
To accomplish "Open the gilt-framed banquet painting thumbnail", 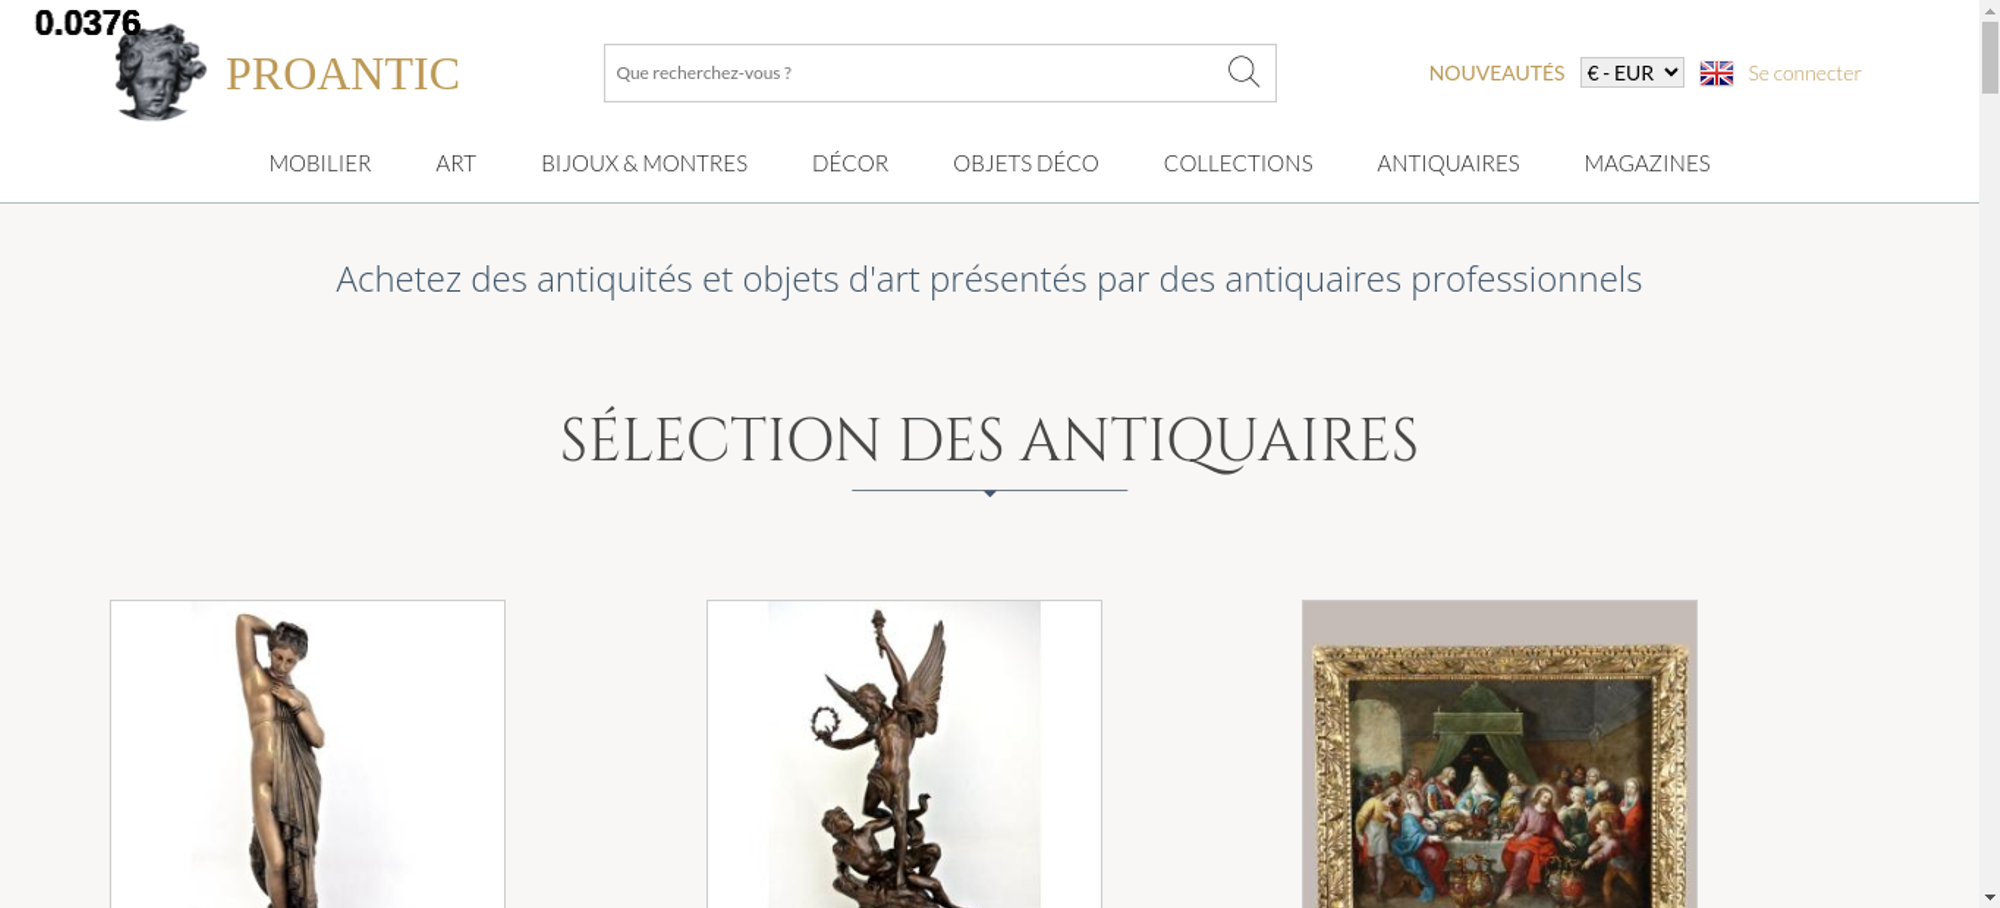I will [1499, 754].
